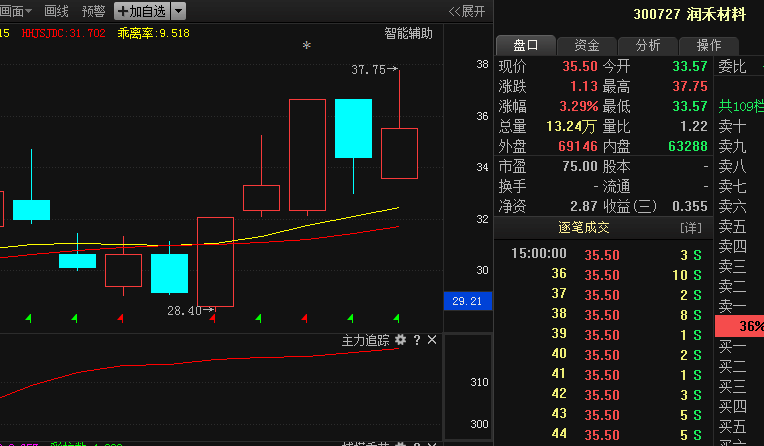Open the 预警 alert menu
The image size is (764, 446).
point(94,11)
